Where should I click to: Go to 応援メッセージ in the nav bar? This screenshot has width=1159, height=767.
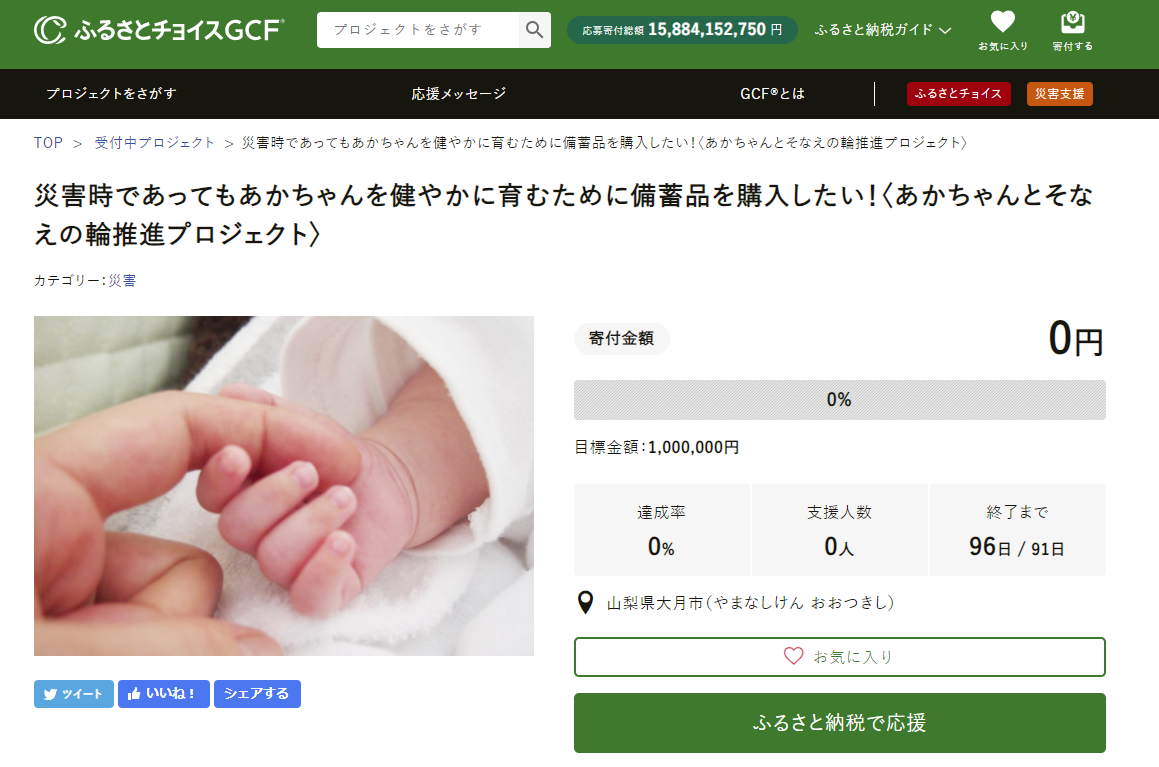point(459,94)
